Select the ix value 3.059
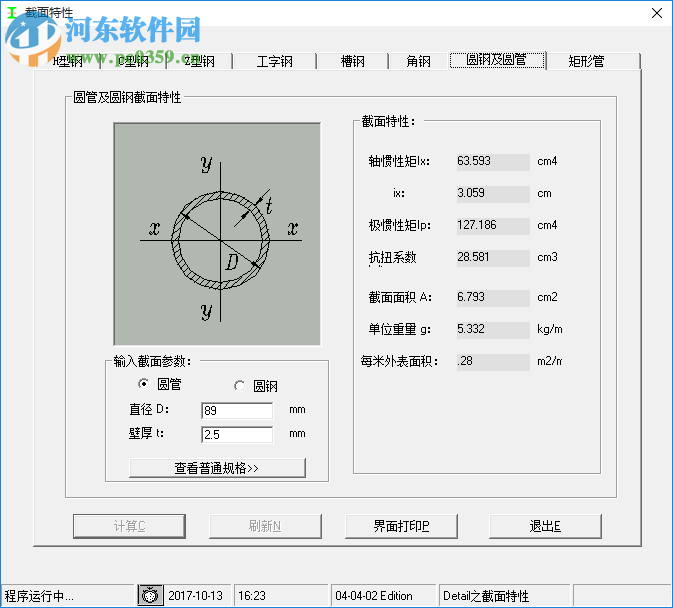 [x=493, y=193]
